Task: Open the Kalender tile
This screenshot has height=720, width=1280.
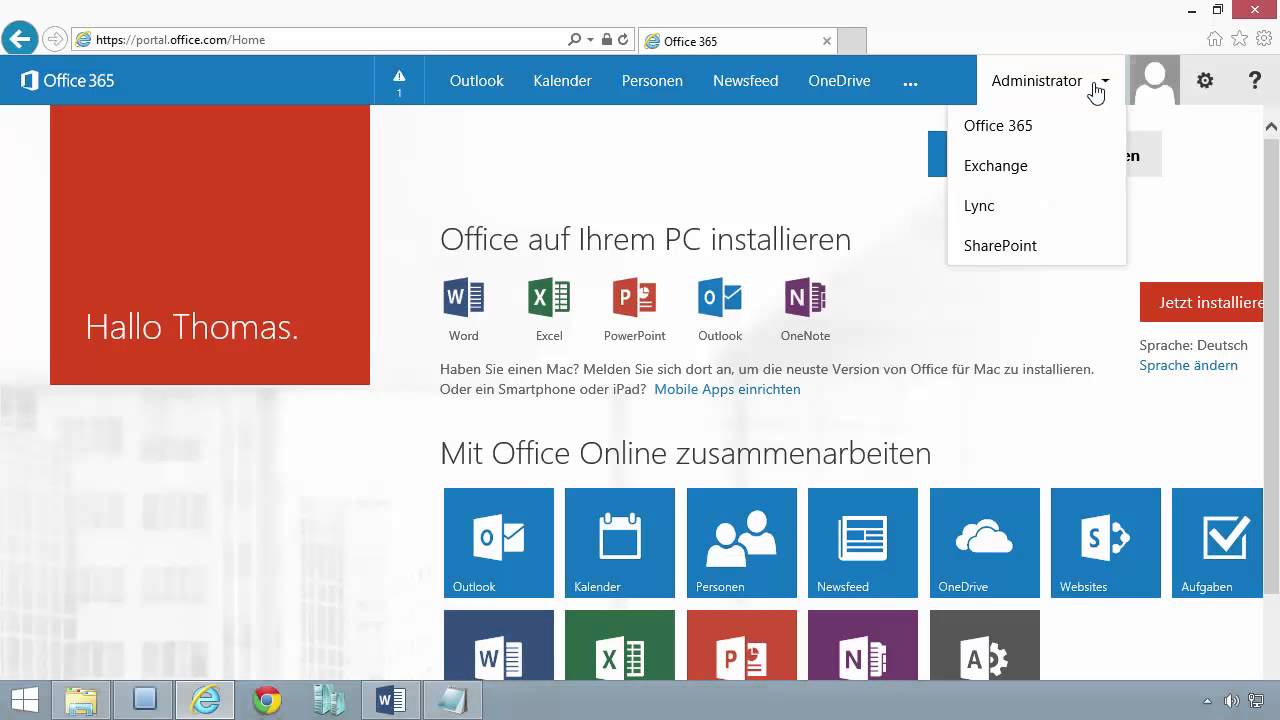Action: [620, 543]
